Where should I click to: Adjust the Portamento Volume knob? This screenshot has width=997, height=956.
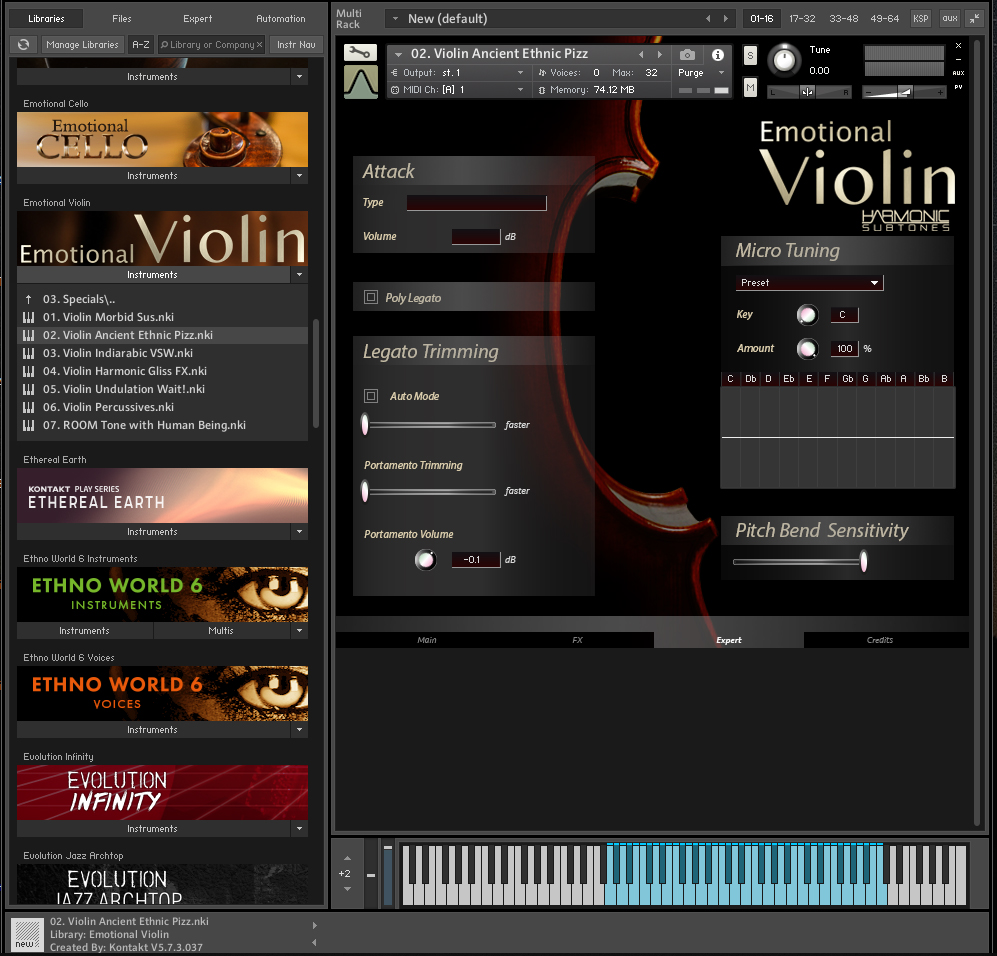(425, 560)
